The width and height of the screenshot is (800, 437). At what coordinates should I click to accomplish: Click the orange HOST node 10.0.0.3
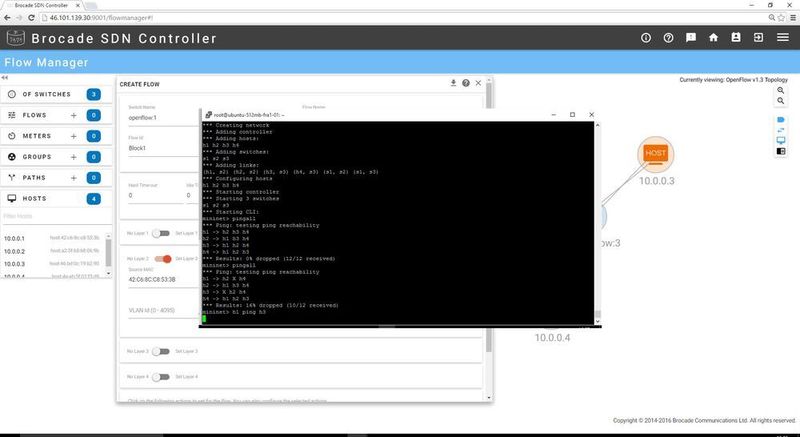[x=656, y=153]
